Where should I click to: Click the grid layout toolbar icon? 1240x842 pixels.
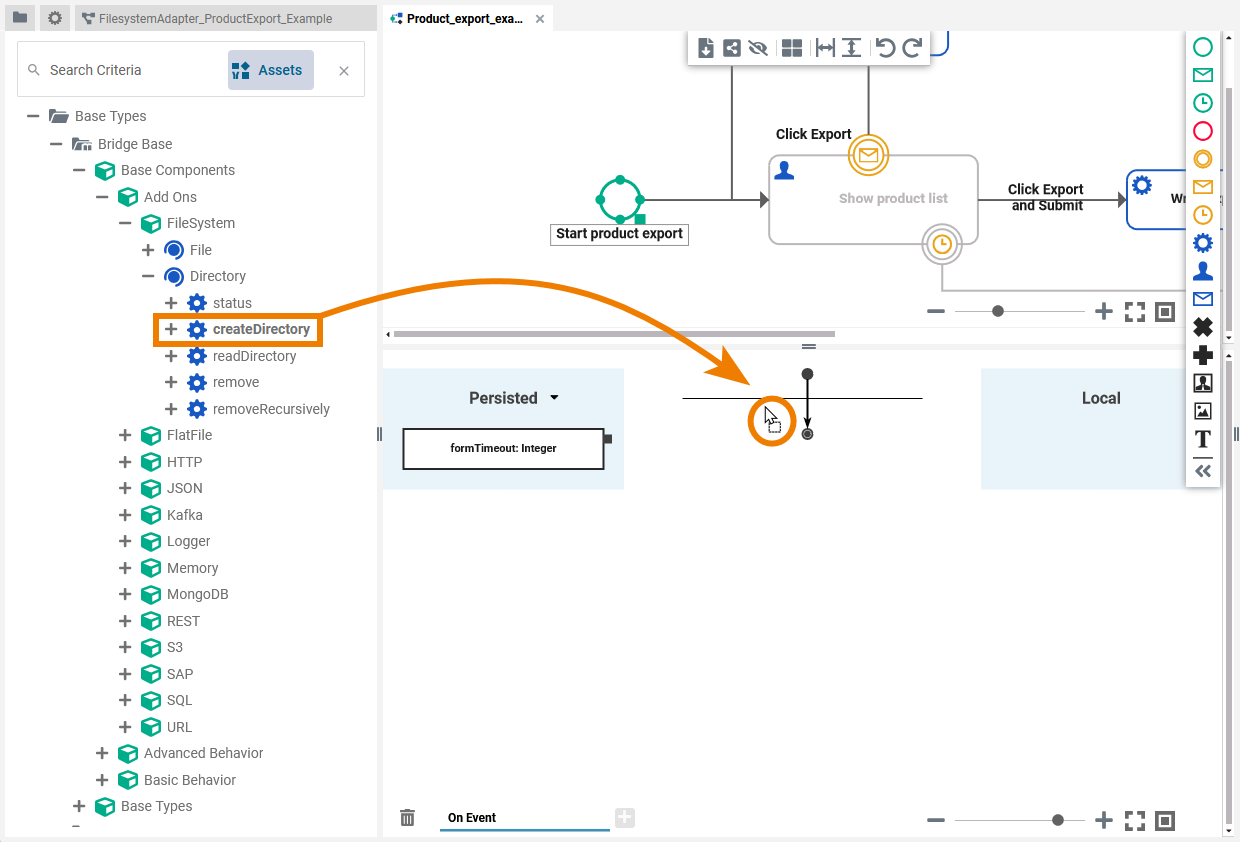coord(792,48)
